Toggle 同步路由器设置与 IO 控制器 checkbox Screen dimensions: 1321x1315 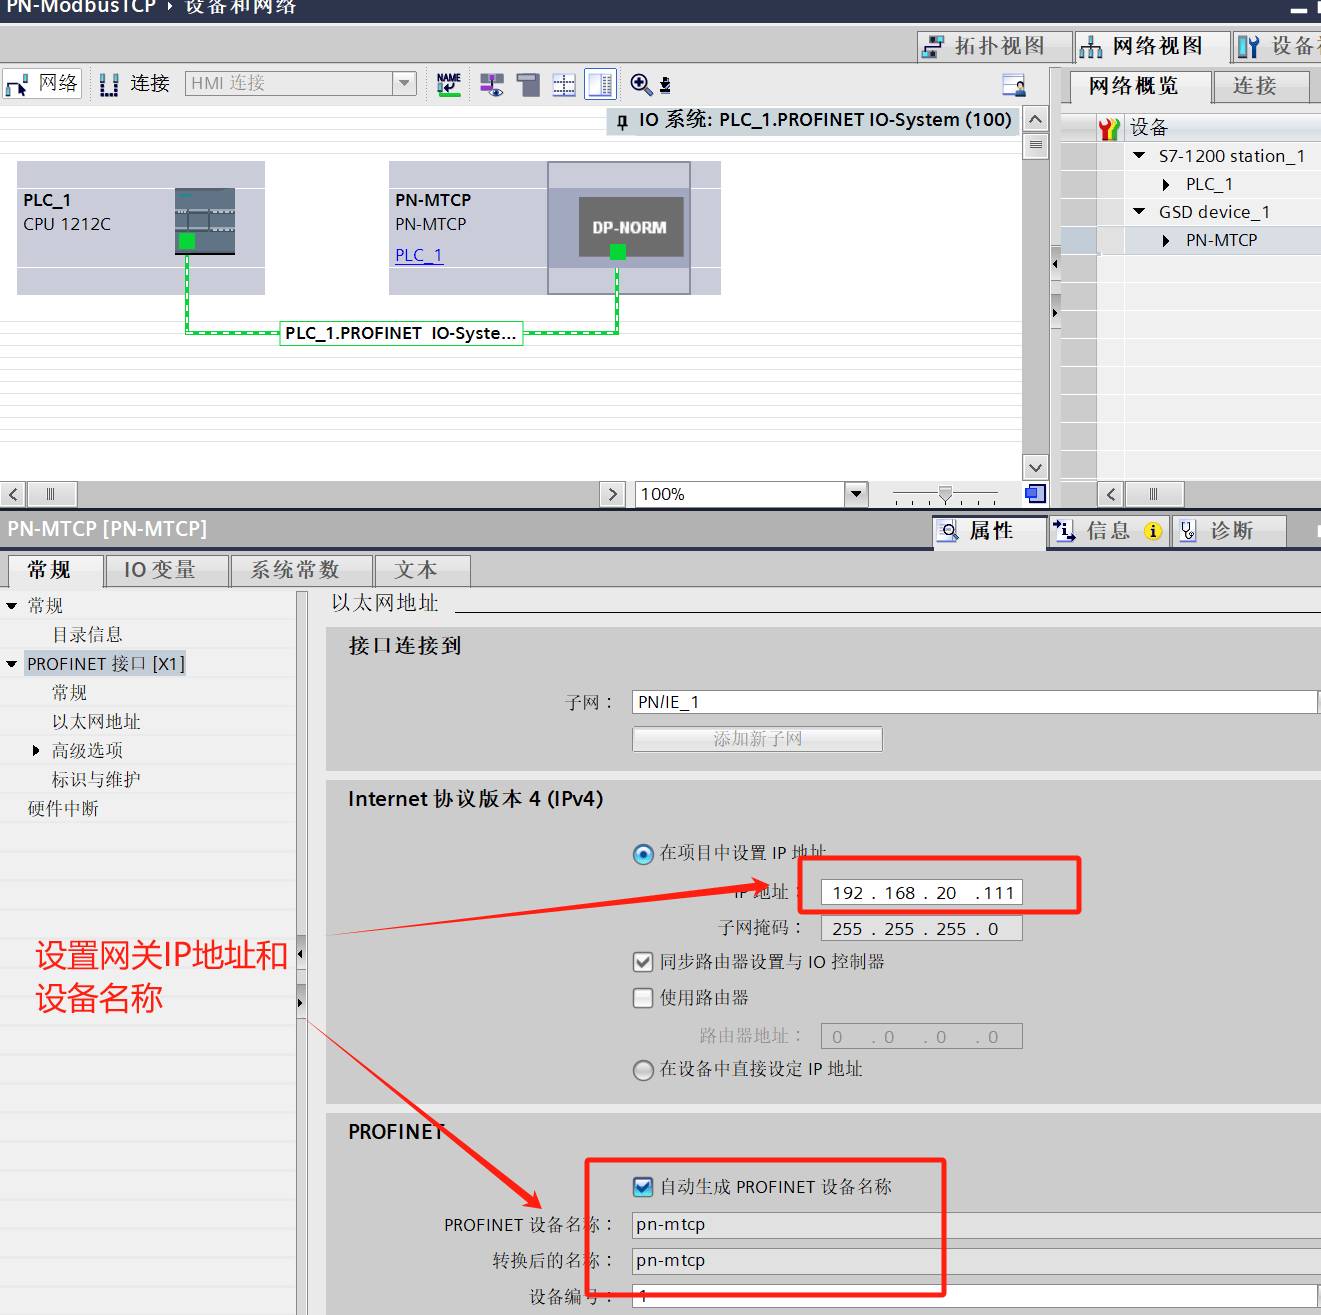coord(643,962)
